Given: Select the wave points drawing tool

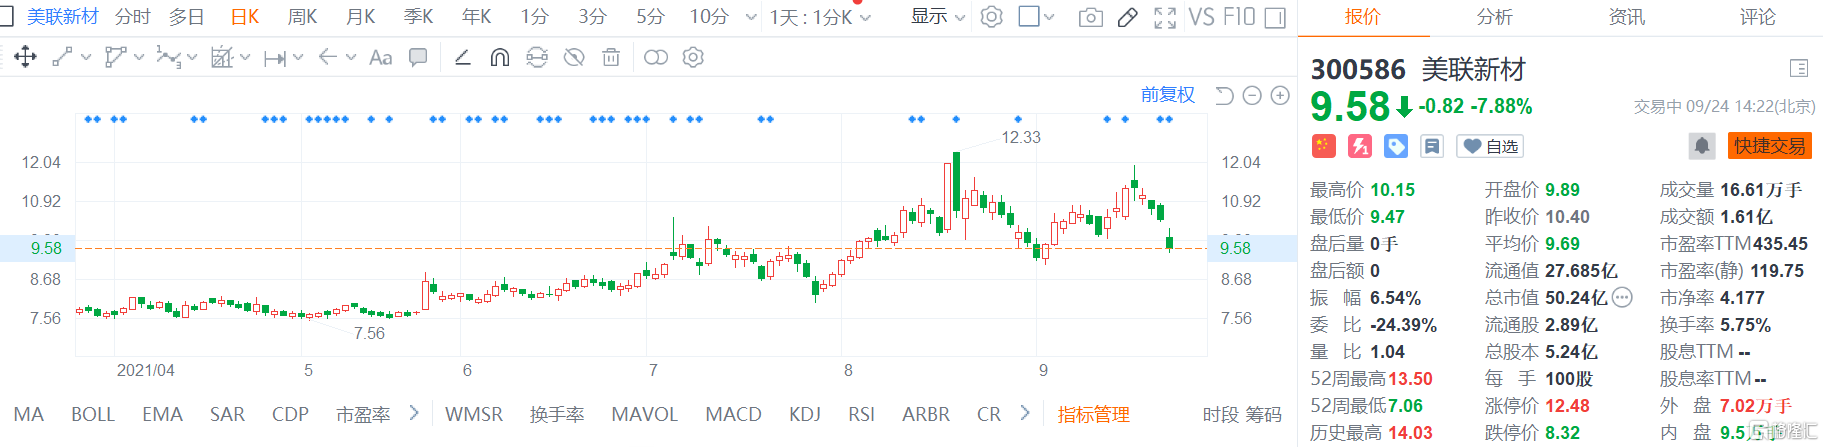Looking at the screenshot, I should (169, 57).
